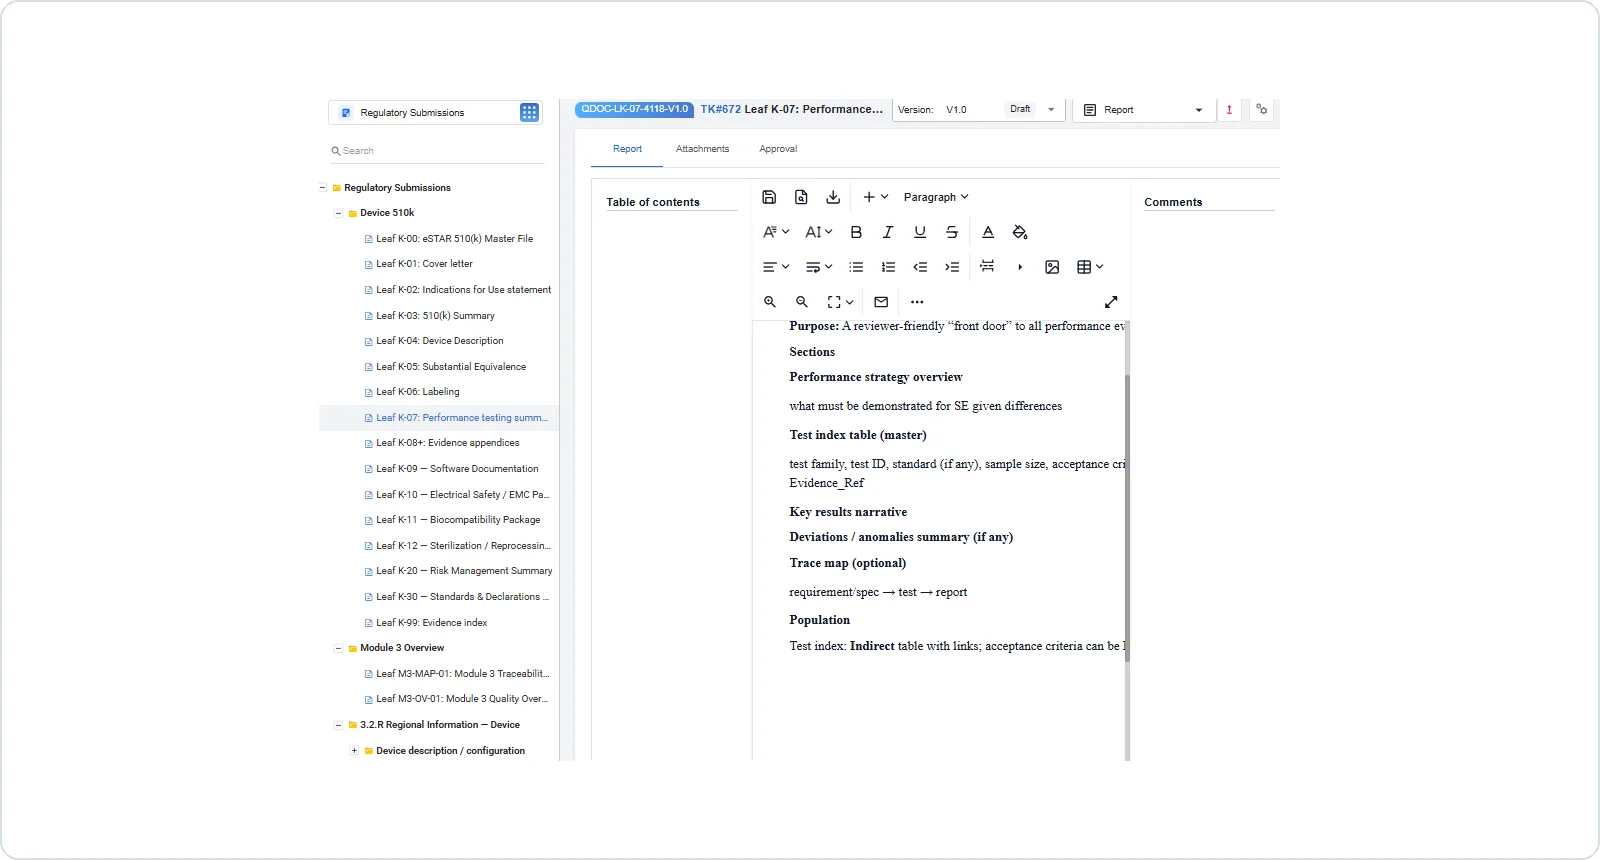Open the TK#672 task link
Screen dimensions: 1600x860
point(721,109)
